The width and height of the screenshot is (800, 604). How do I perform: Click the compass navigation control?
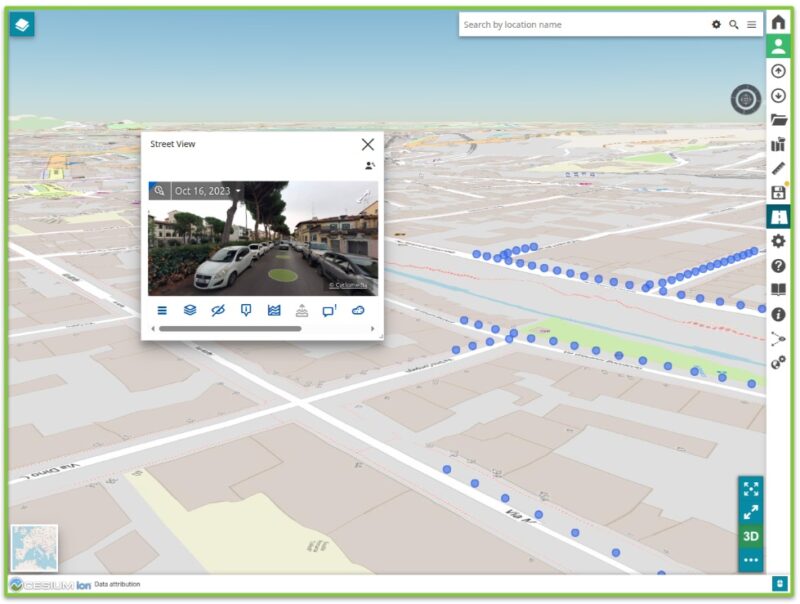point(745,99)
